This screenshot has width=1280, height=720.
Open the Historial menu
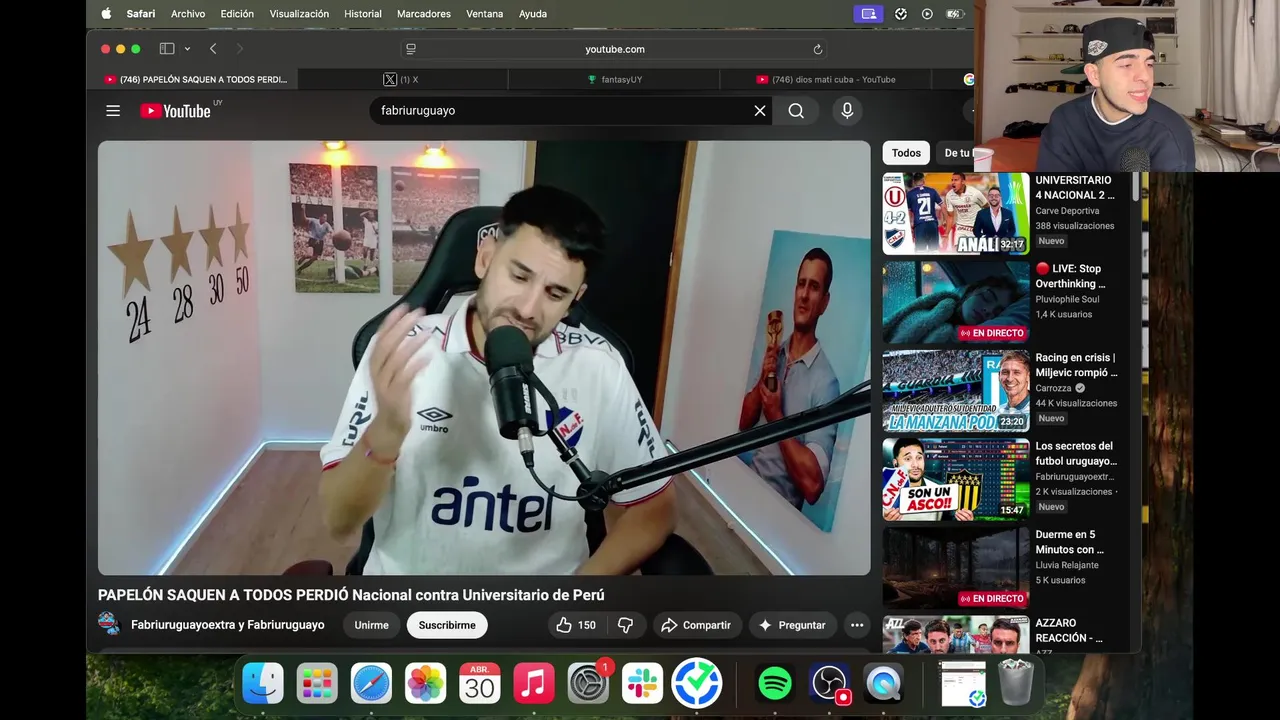(x=363, y=14)
